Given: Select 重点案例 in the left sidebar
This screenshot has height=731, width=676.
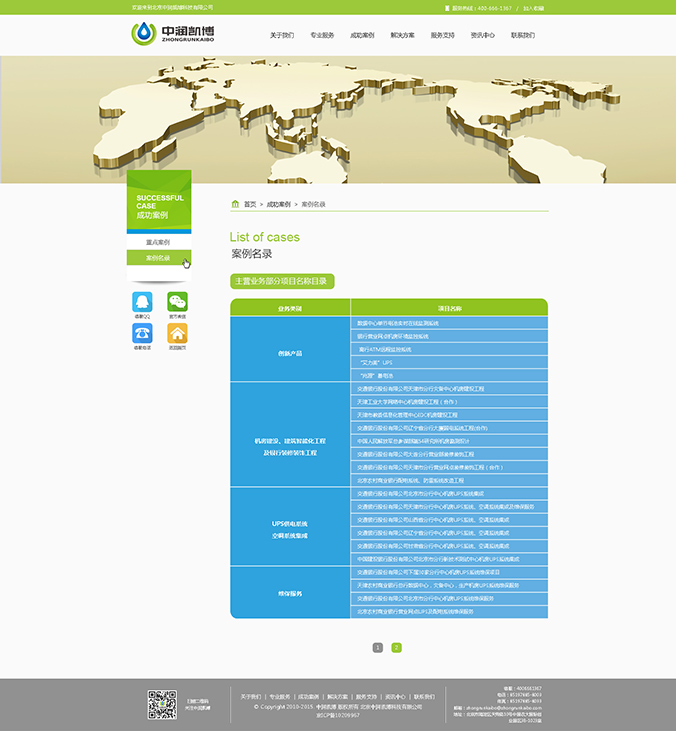Looking at the screenshot, I should coord(158,243).
